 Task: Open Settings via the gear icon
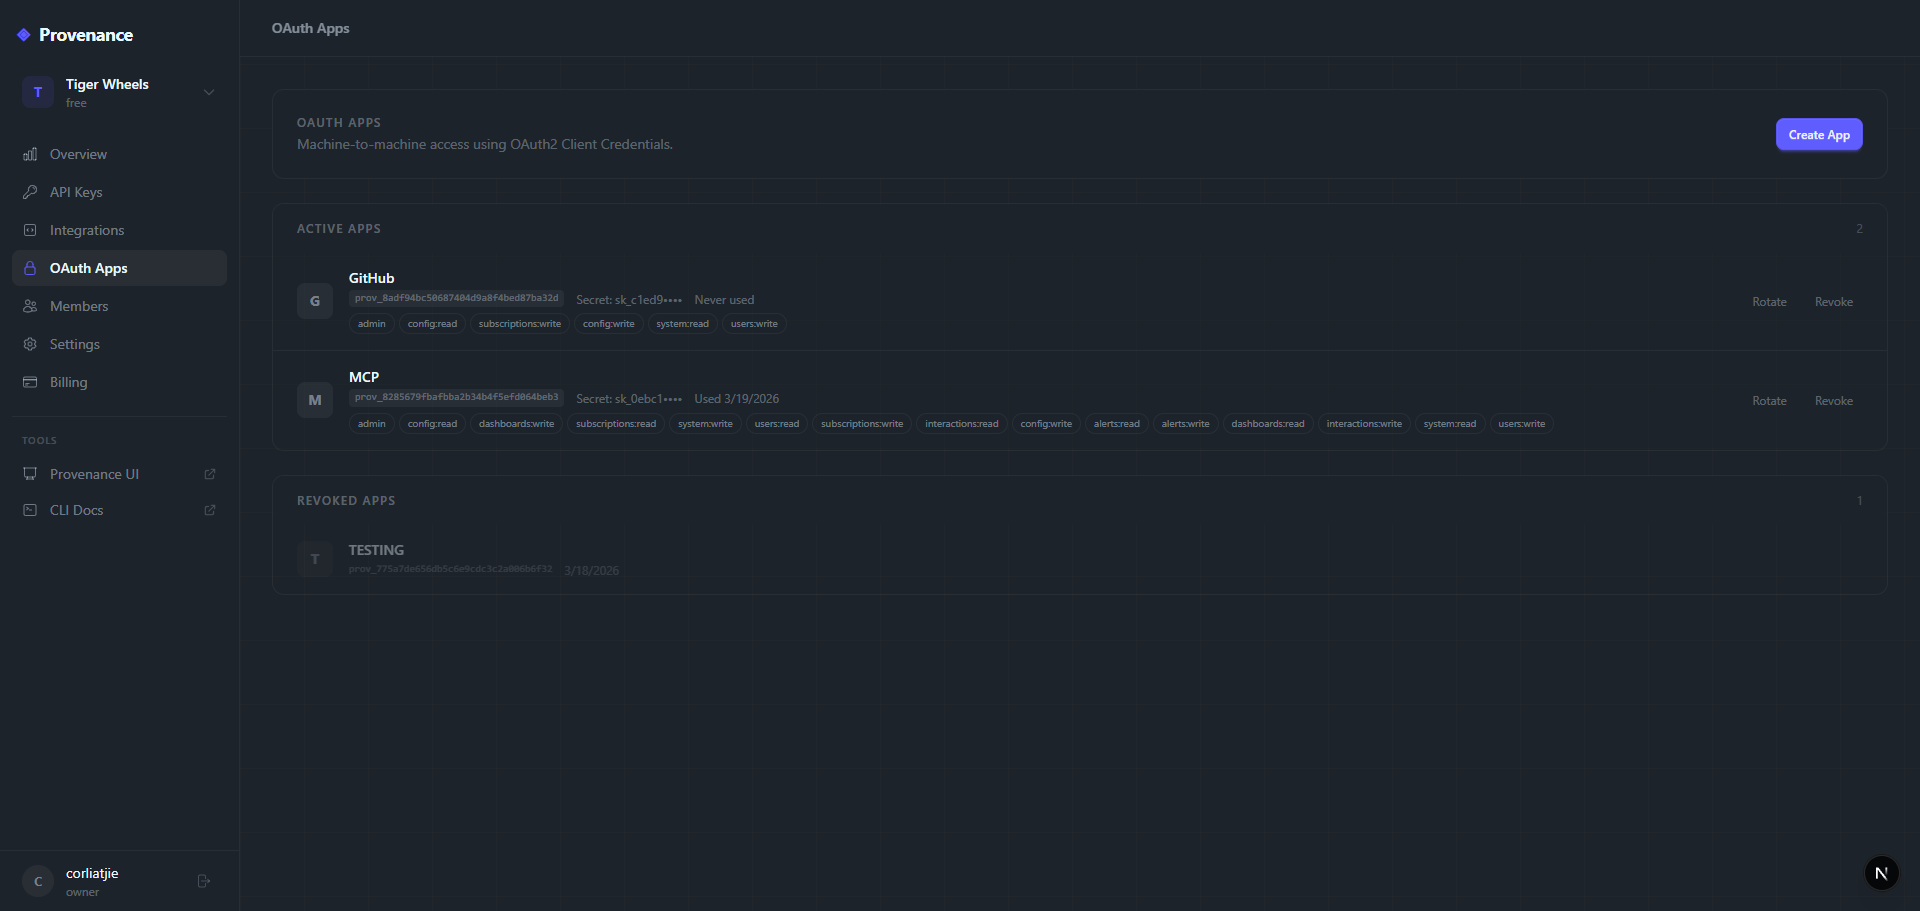pos(31,344)
